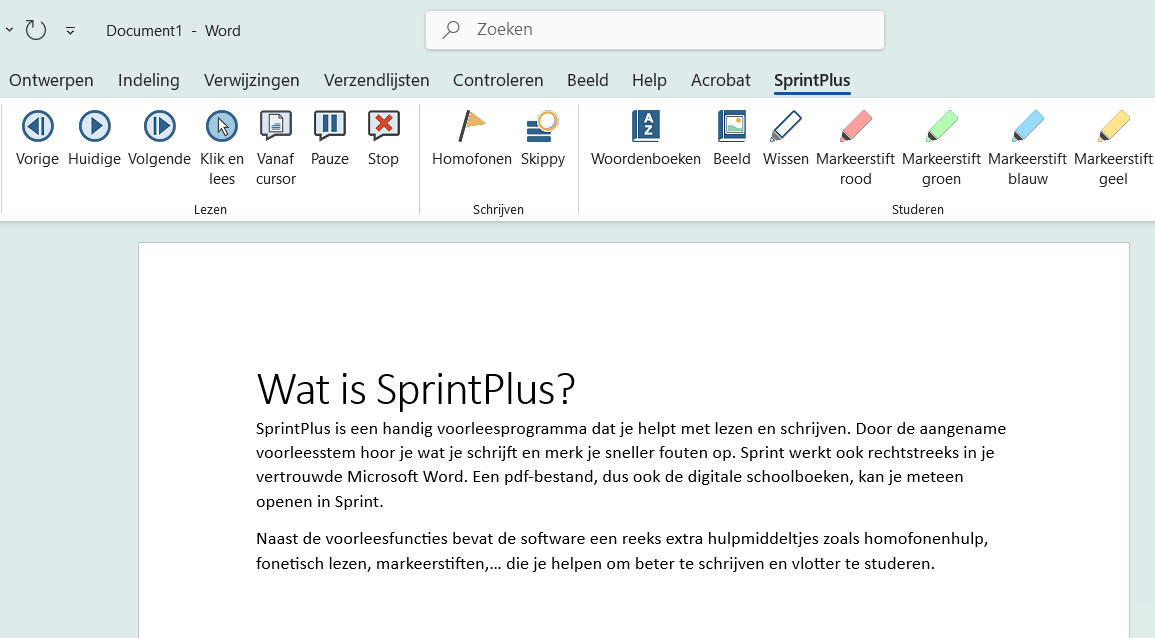Switch to the Controleren ribbon tab
The width and height of the screenshot is (1155, 638).
click(498, 80)
